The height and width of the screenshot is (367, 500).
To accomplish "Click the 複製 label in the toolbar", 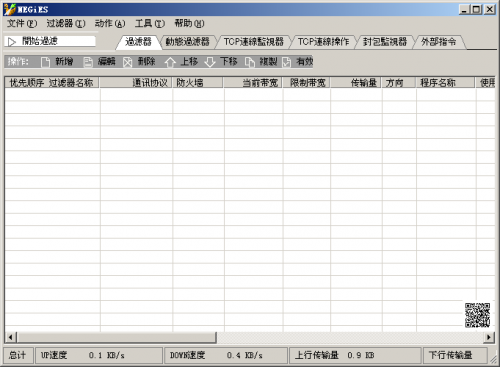I will point(268,62).
